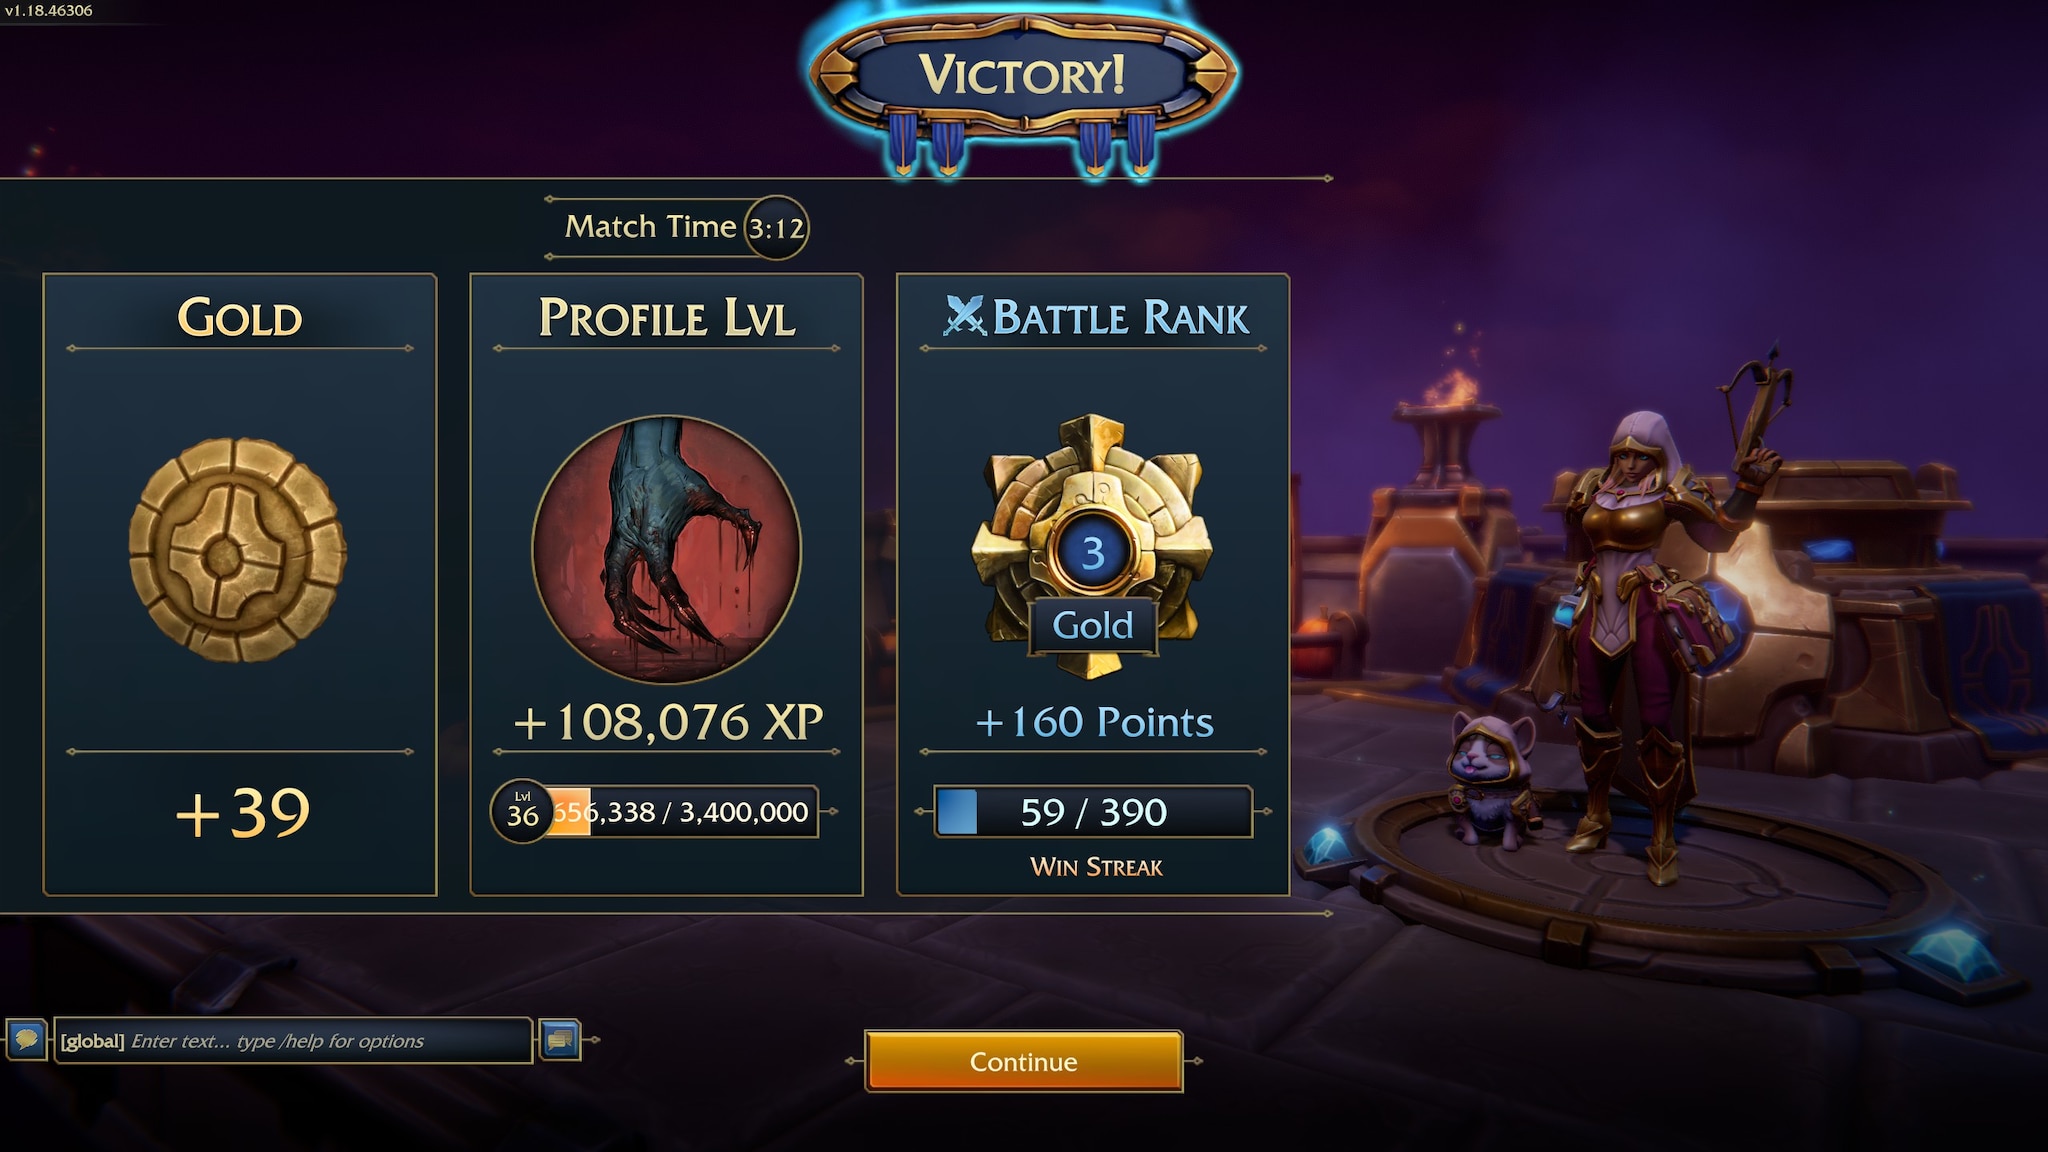Click the bloody claw profile portrait

point(666,549)
